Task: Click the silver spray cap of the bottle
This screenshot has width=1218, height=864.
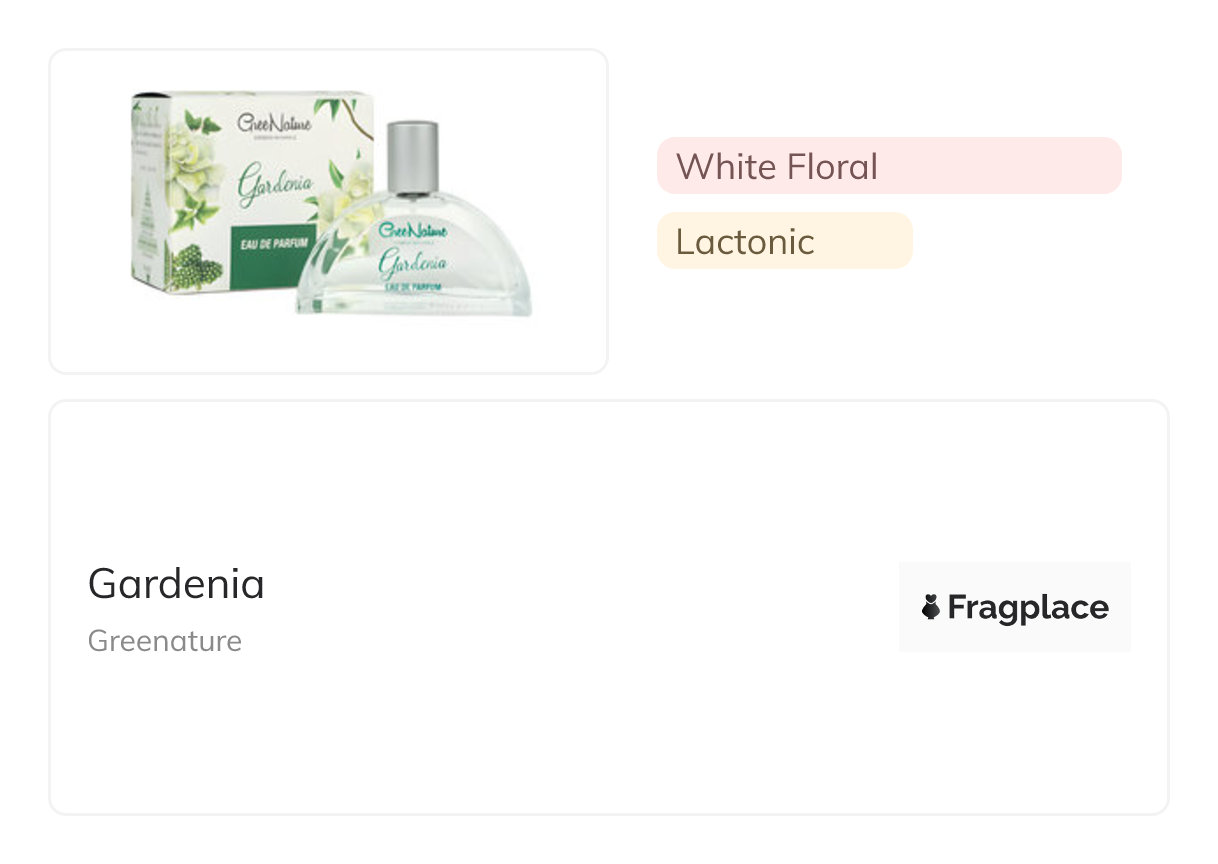Action: [x=412, y=155]
